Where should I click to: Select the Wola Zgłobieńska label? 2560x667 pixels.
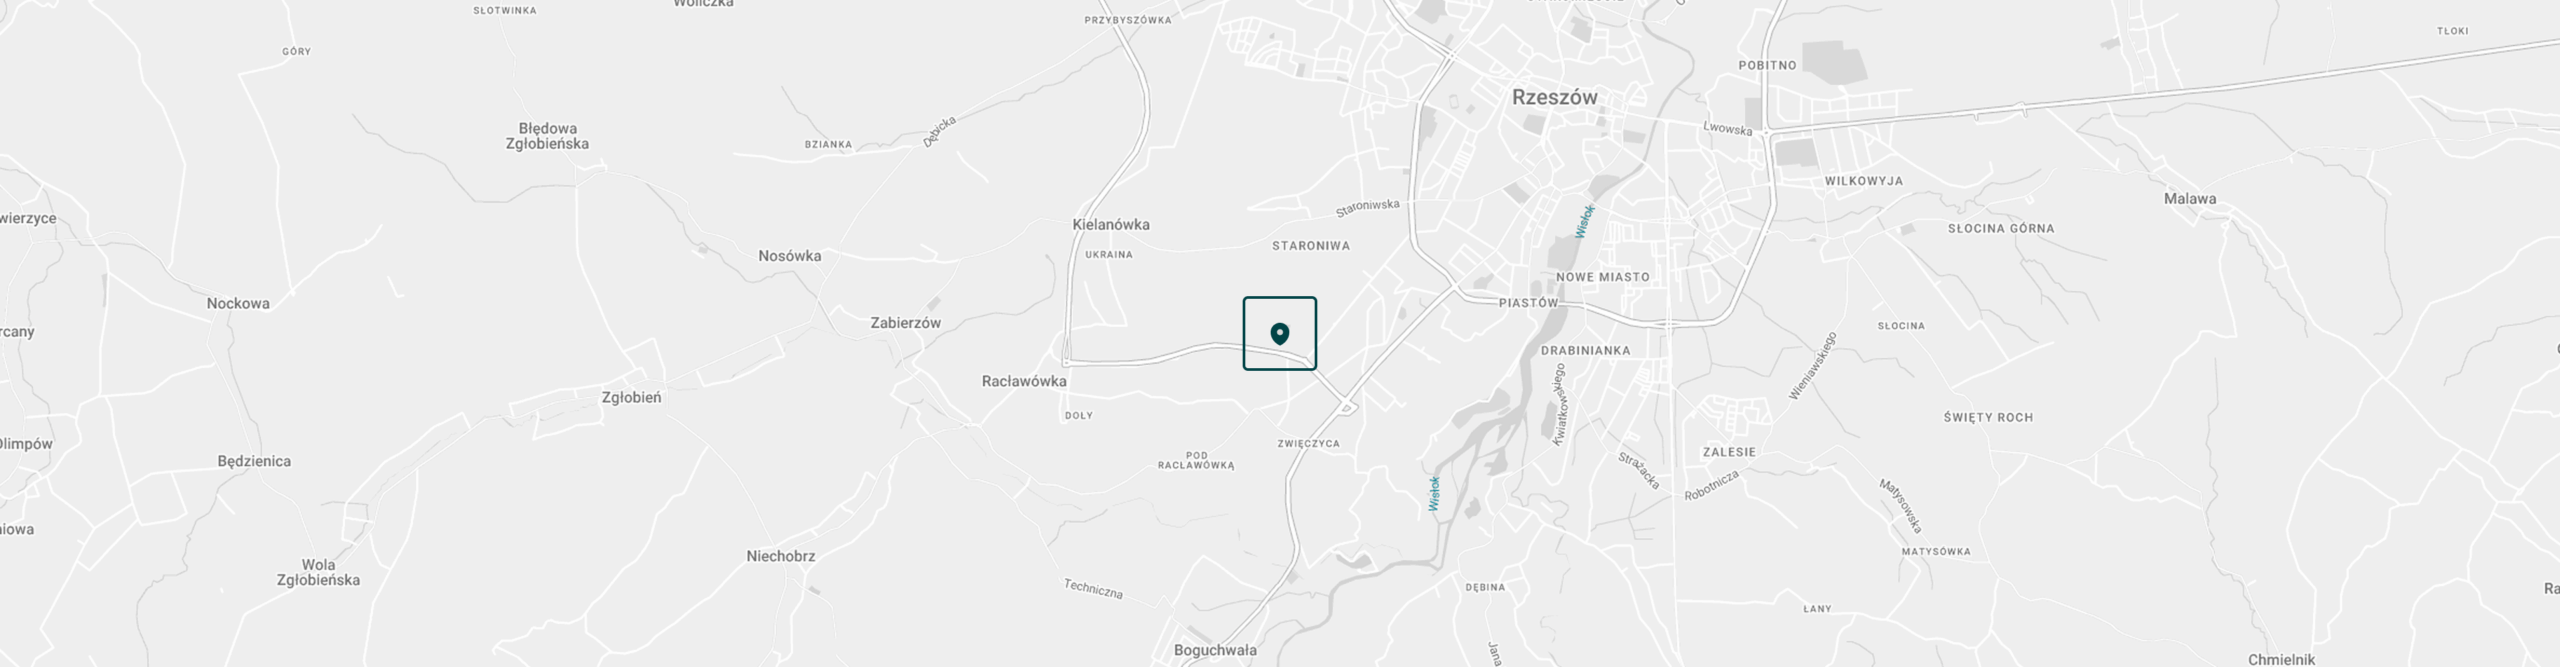click(318, 572)
